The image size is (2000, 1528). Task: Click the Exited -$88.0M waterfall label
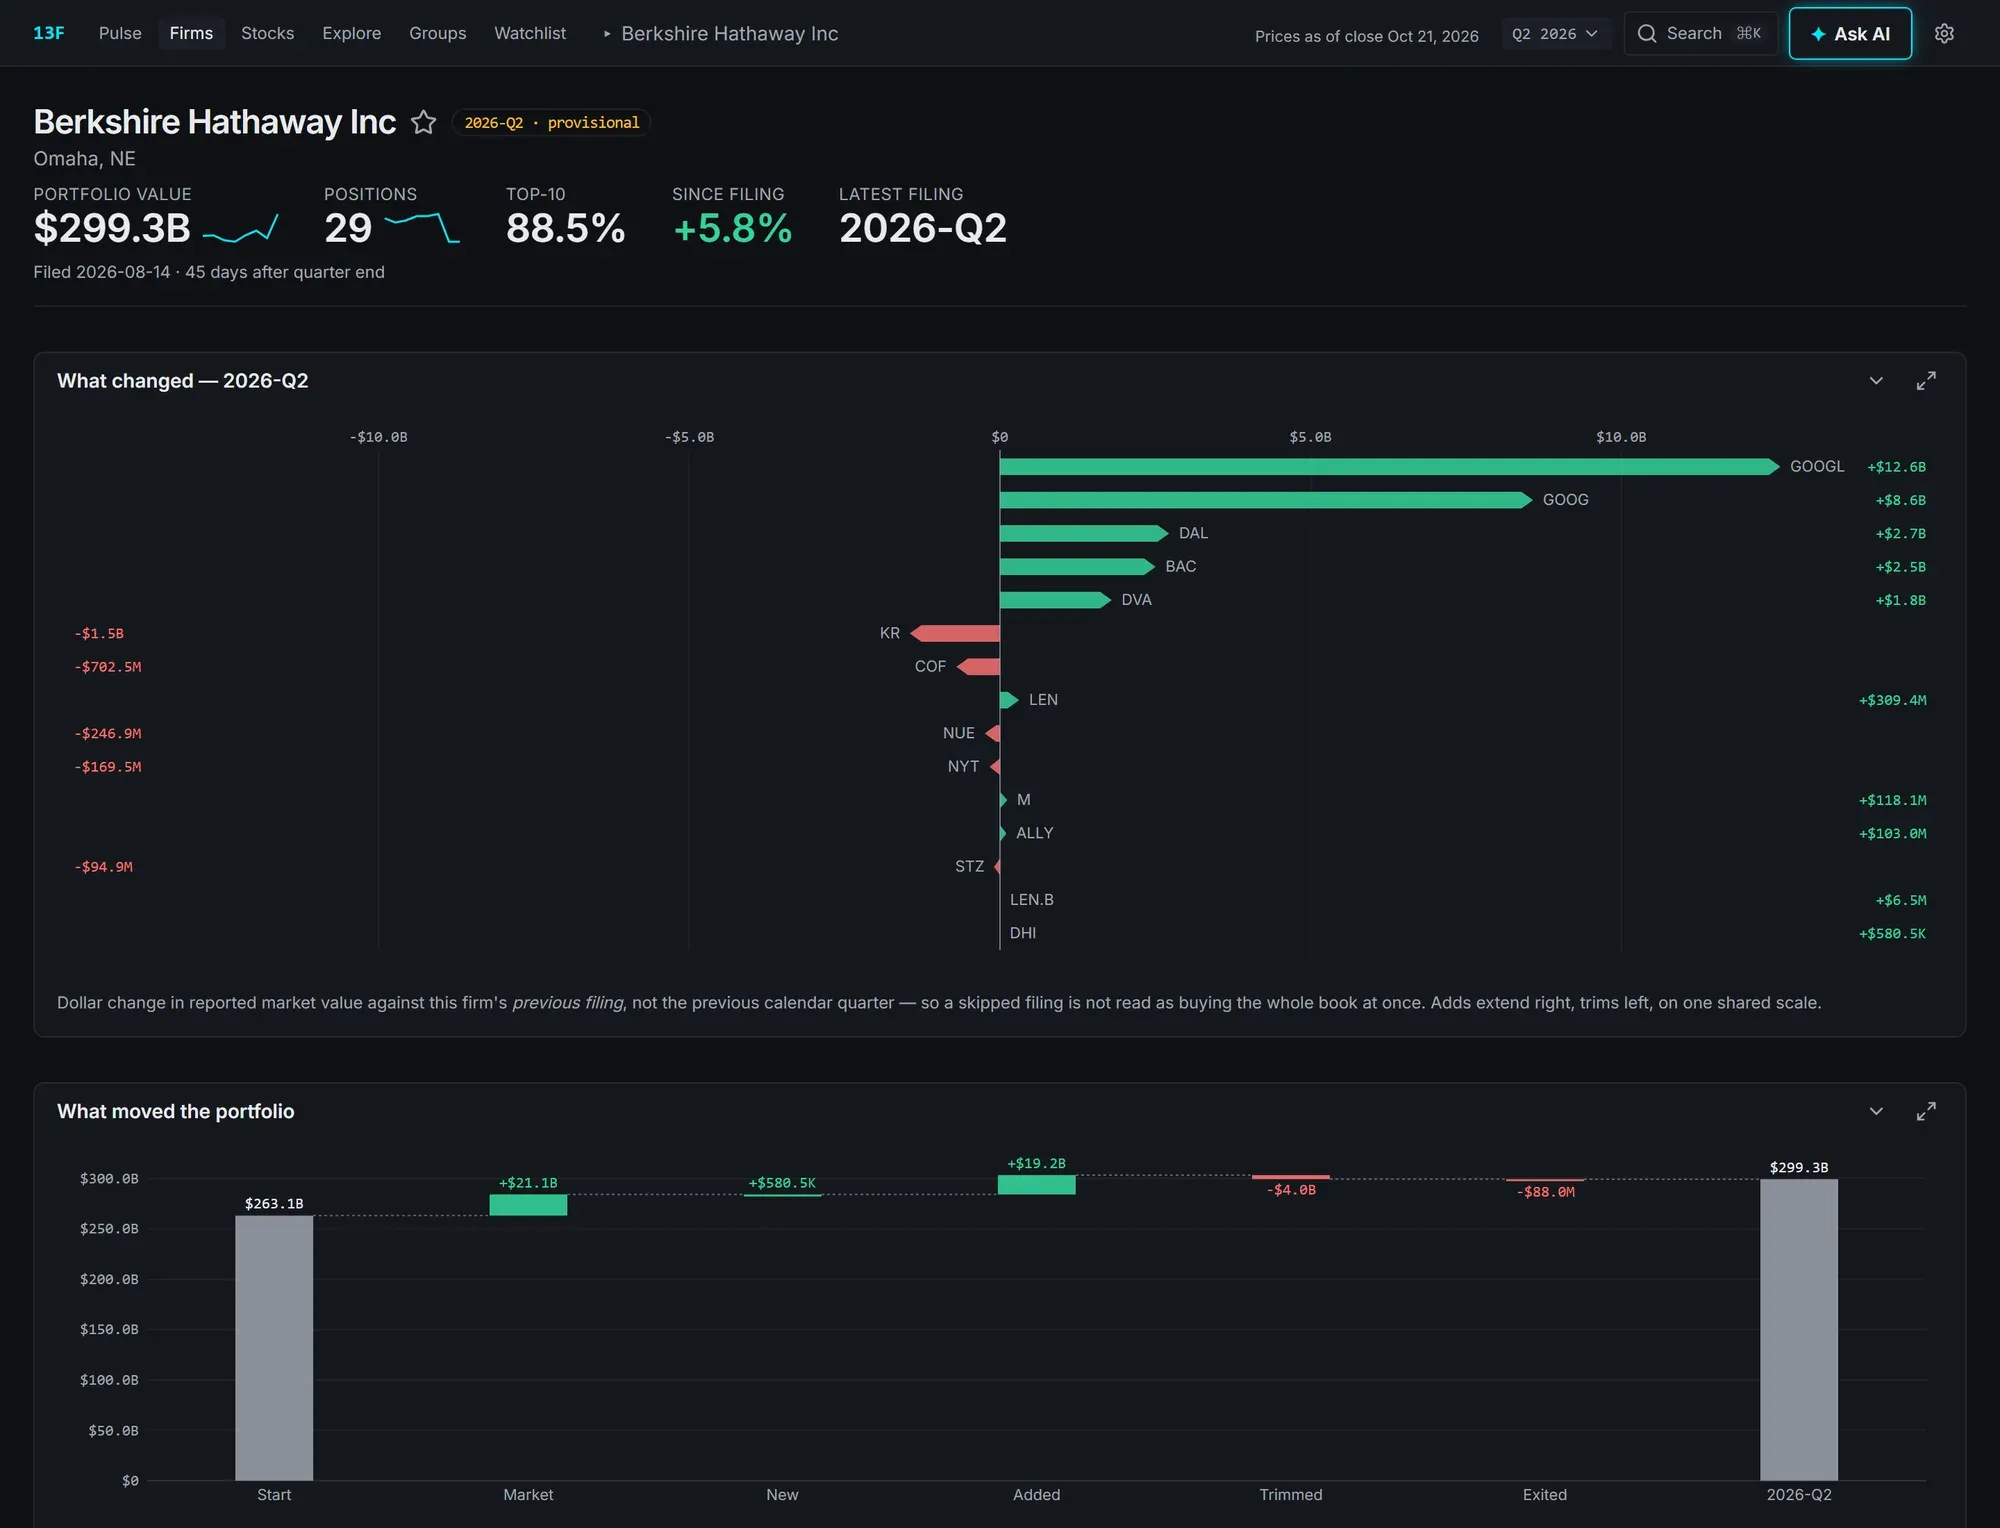tap(1545, 1192)
